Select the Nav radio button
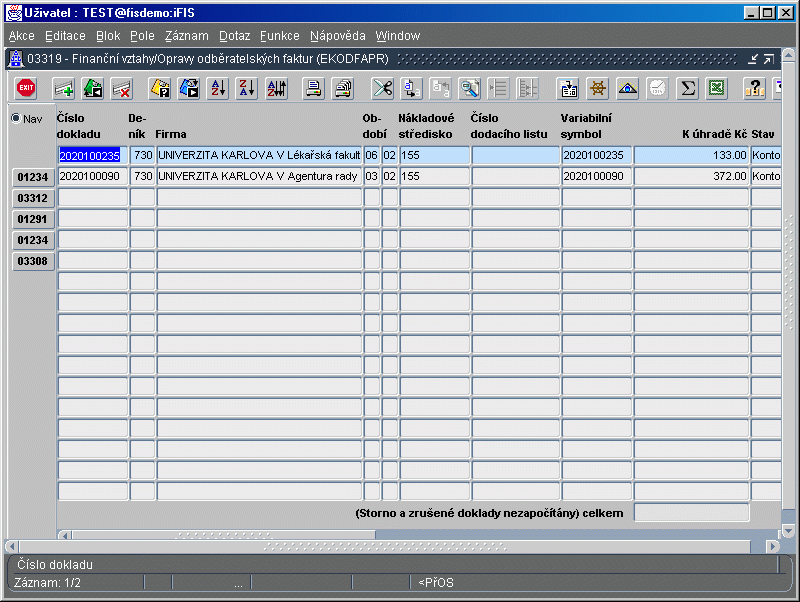Image resolution: width=800 pixels, height=602 pixels. (16, 118)
